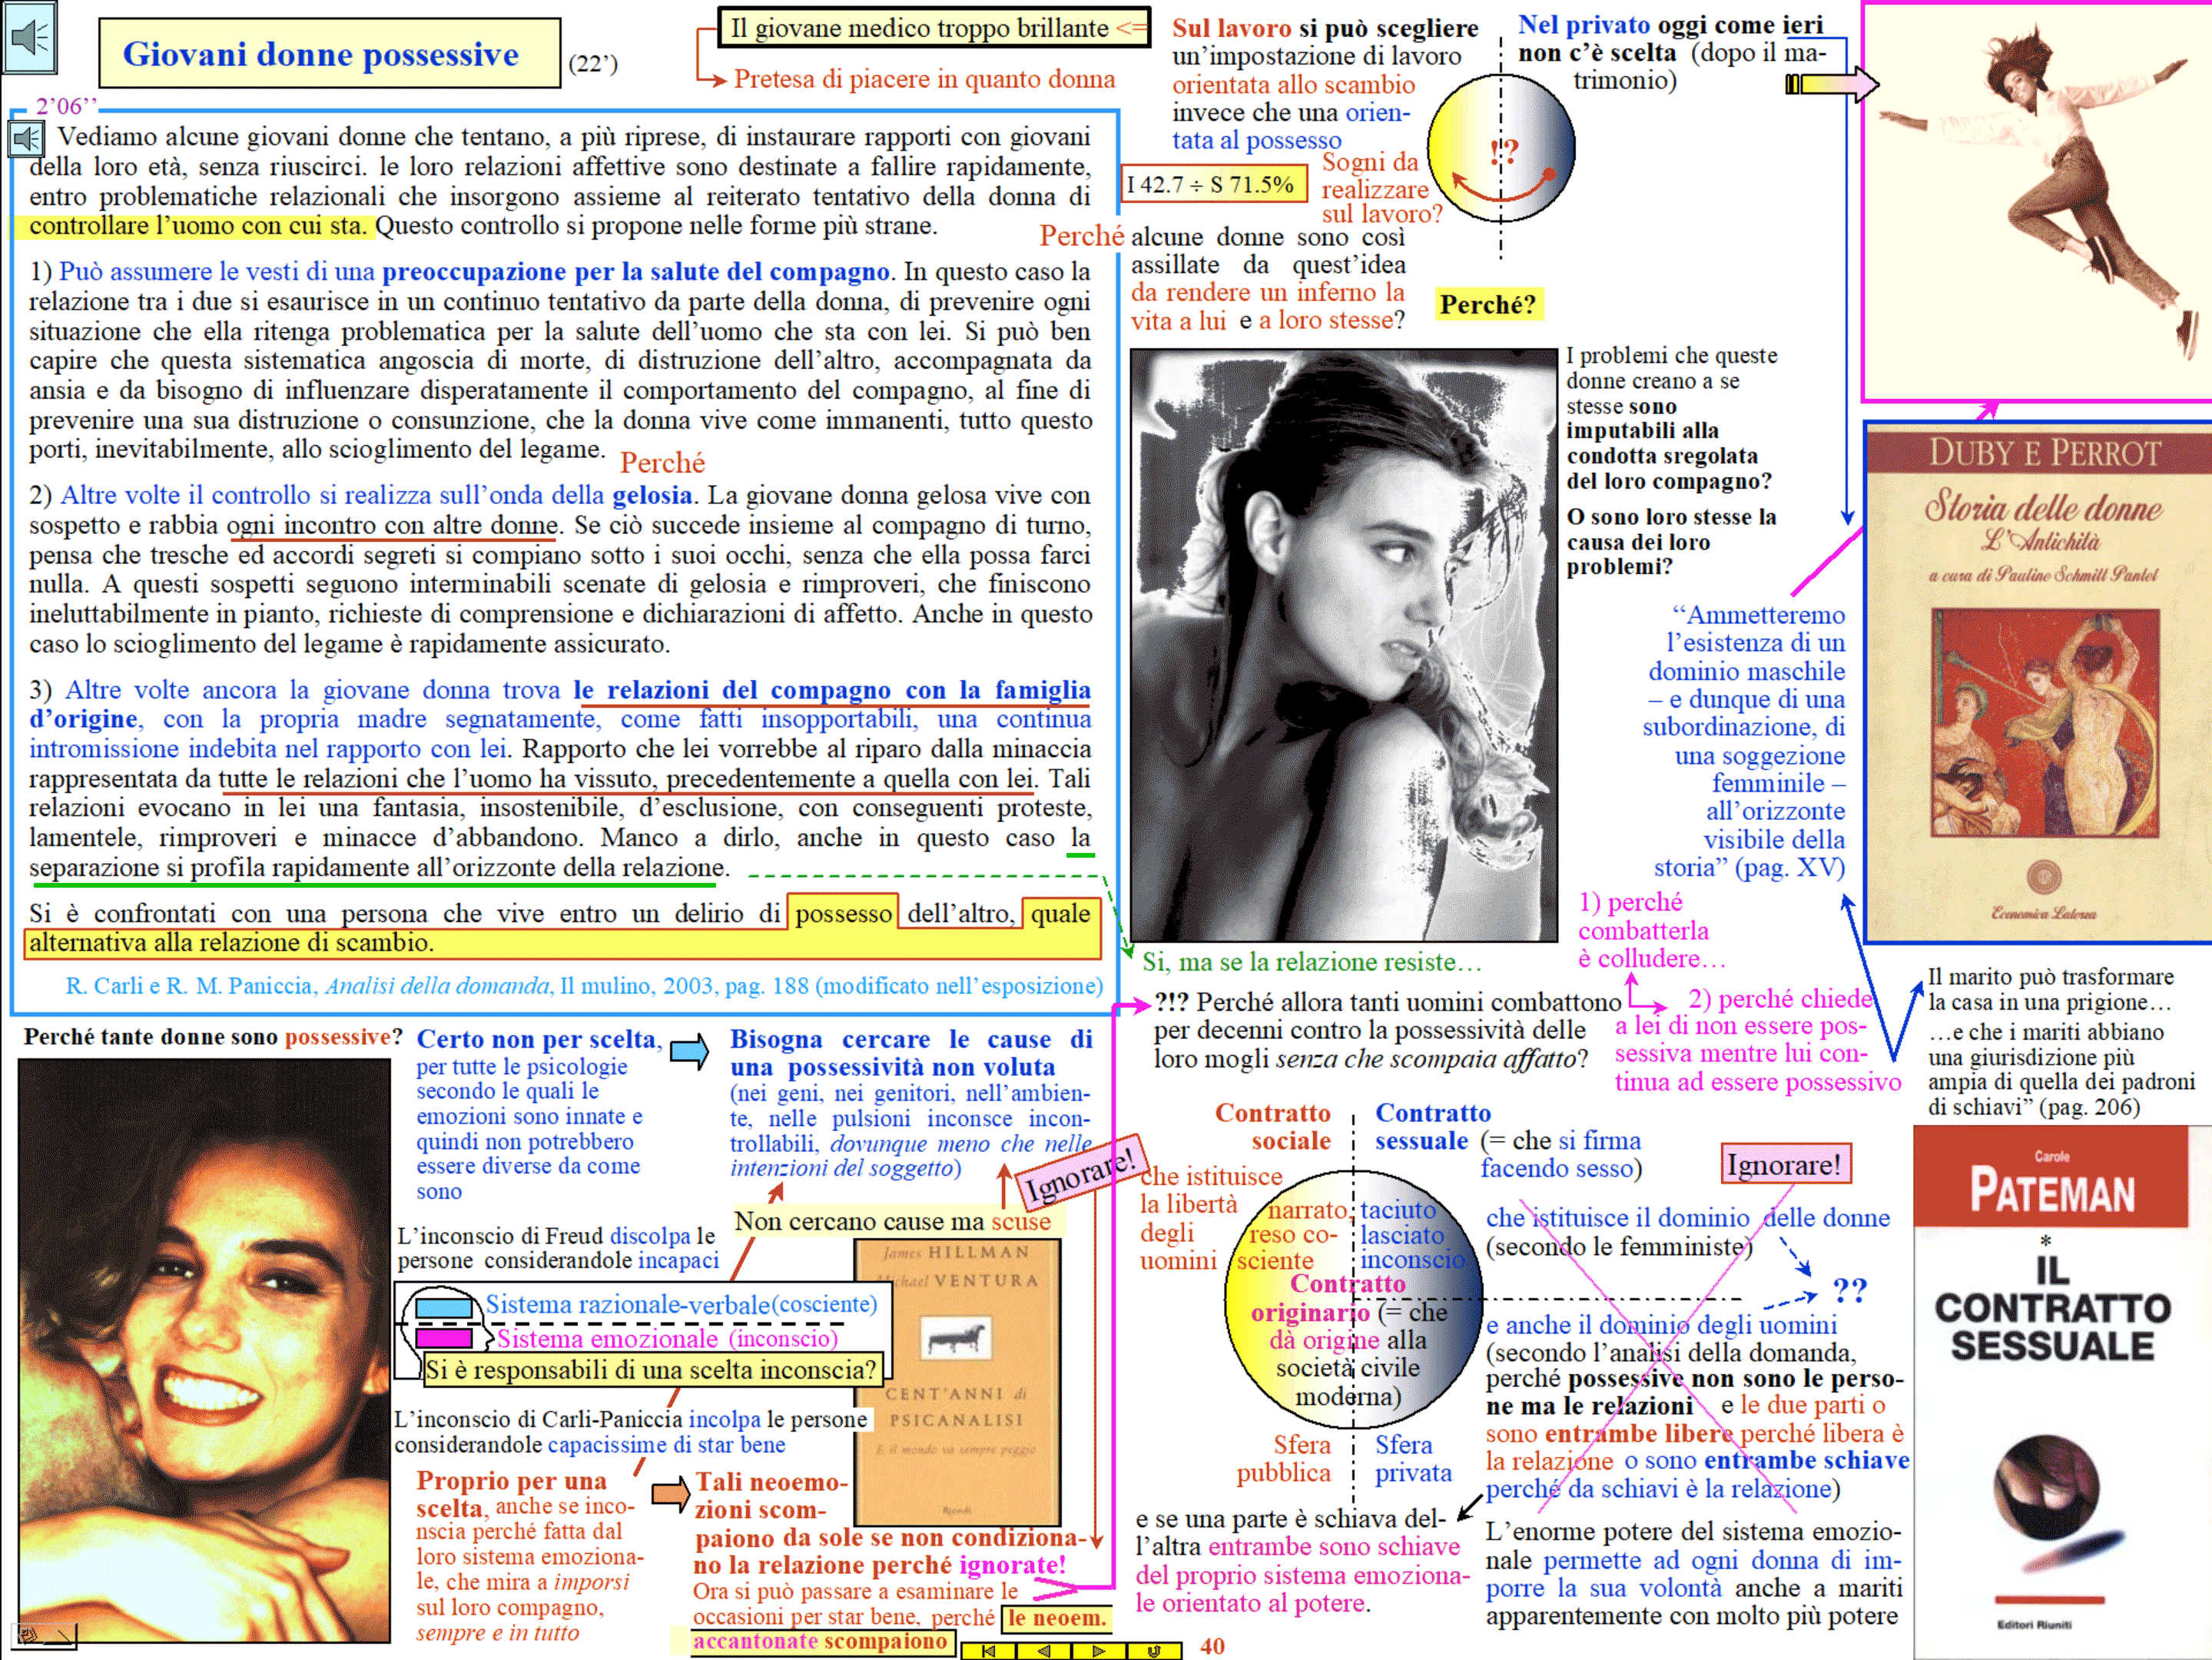
Task: Click 'Contratto sociale' heading
Action: (1272, 1127)
